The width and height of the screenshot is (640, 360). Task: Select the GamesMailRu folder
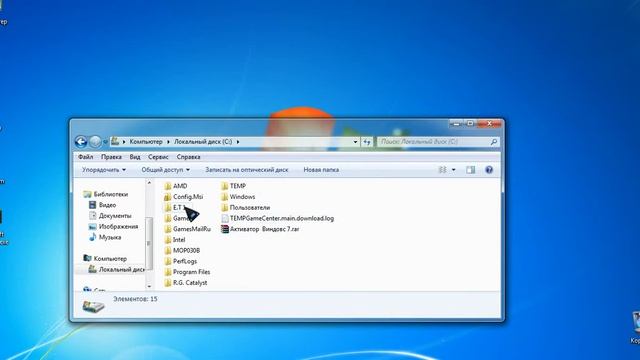coord(188,229)
